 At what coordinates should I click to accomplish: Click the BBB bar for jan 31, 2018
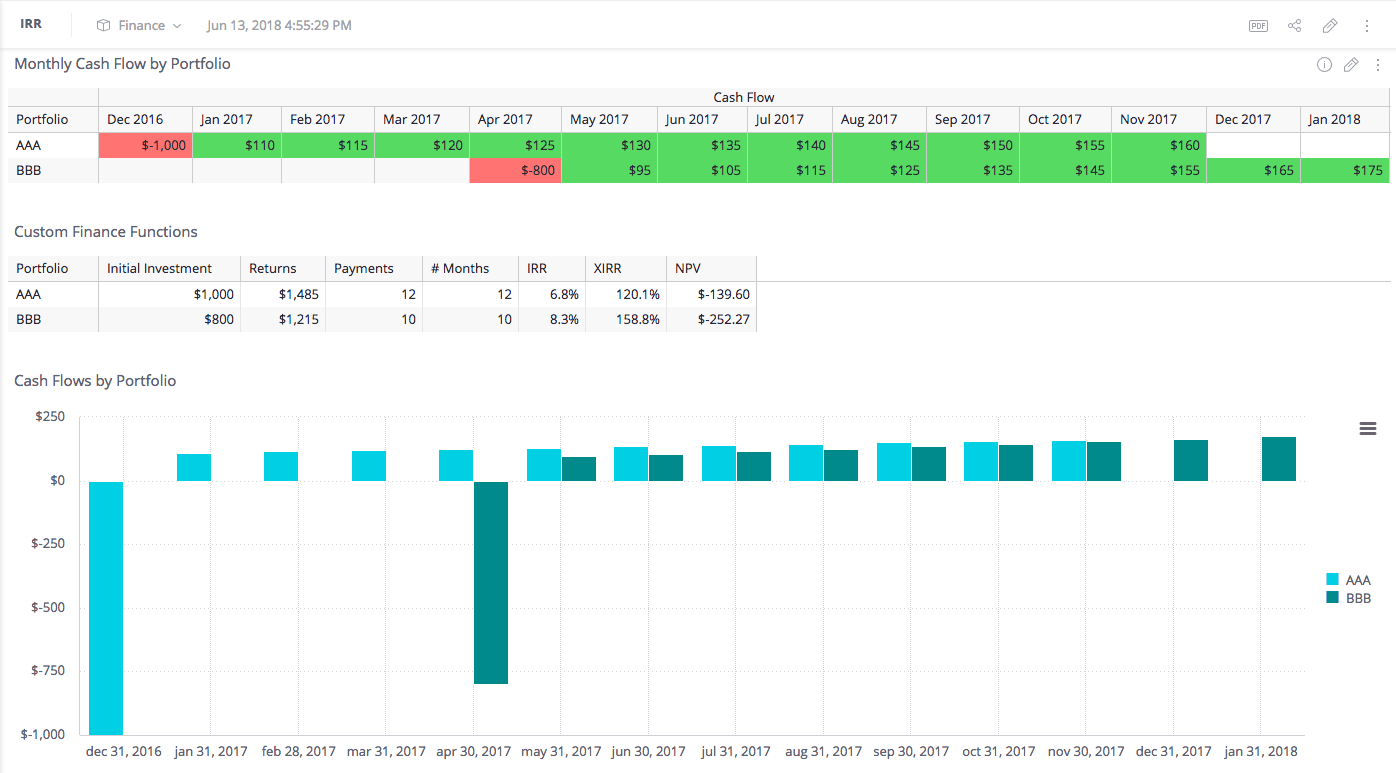(x=1279, y=459)
